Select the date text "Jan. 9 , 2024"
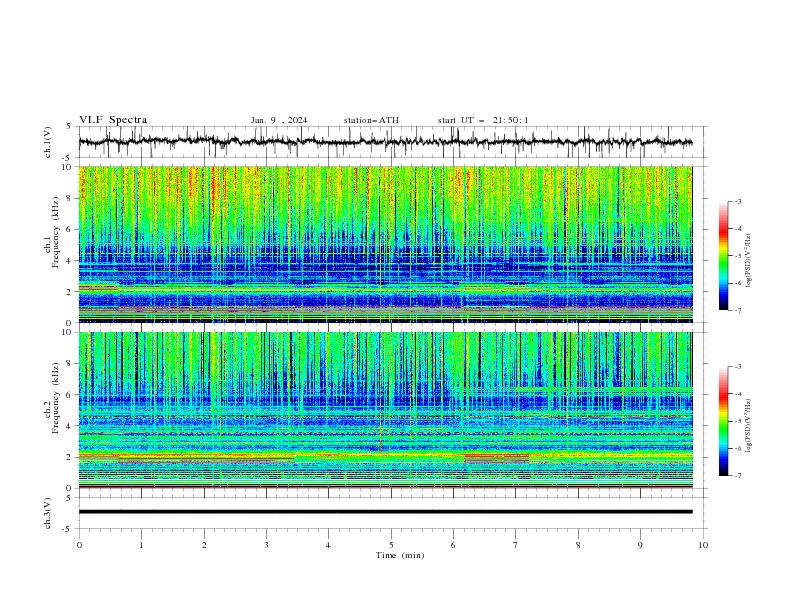This screenshot has width=792, height=612. tap(279, 120)
